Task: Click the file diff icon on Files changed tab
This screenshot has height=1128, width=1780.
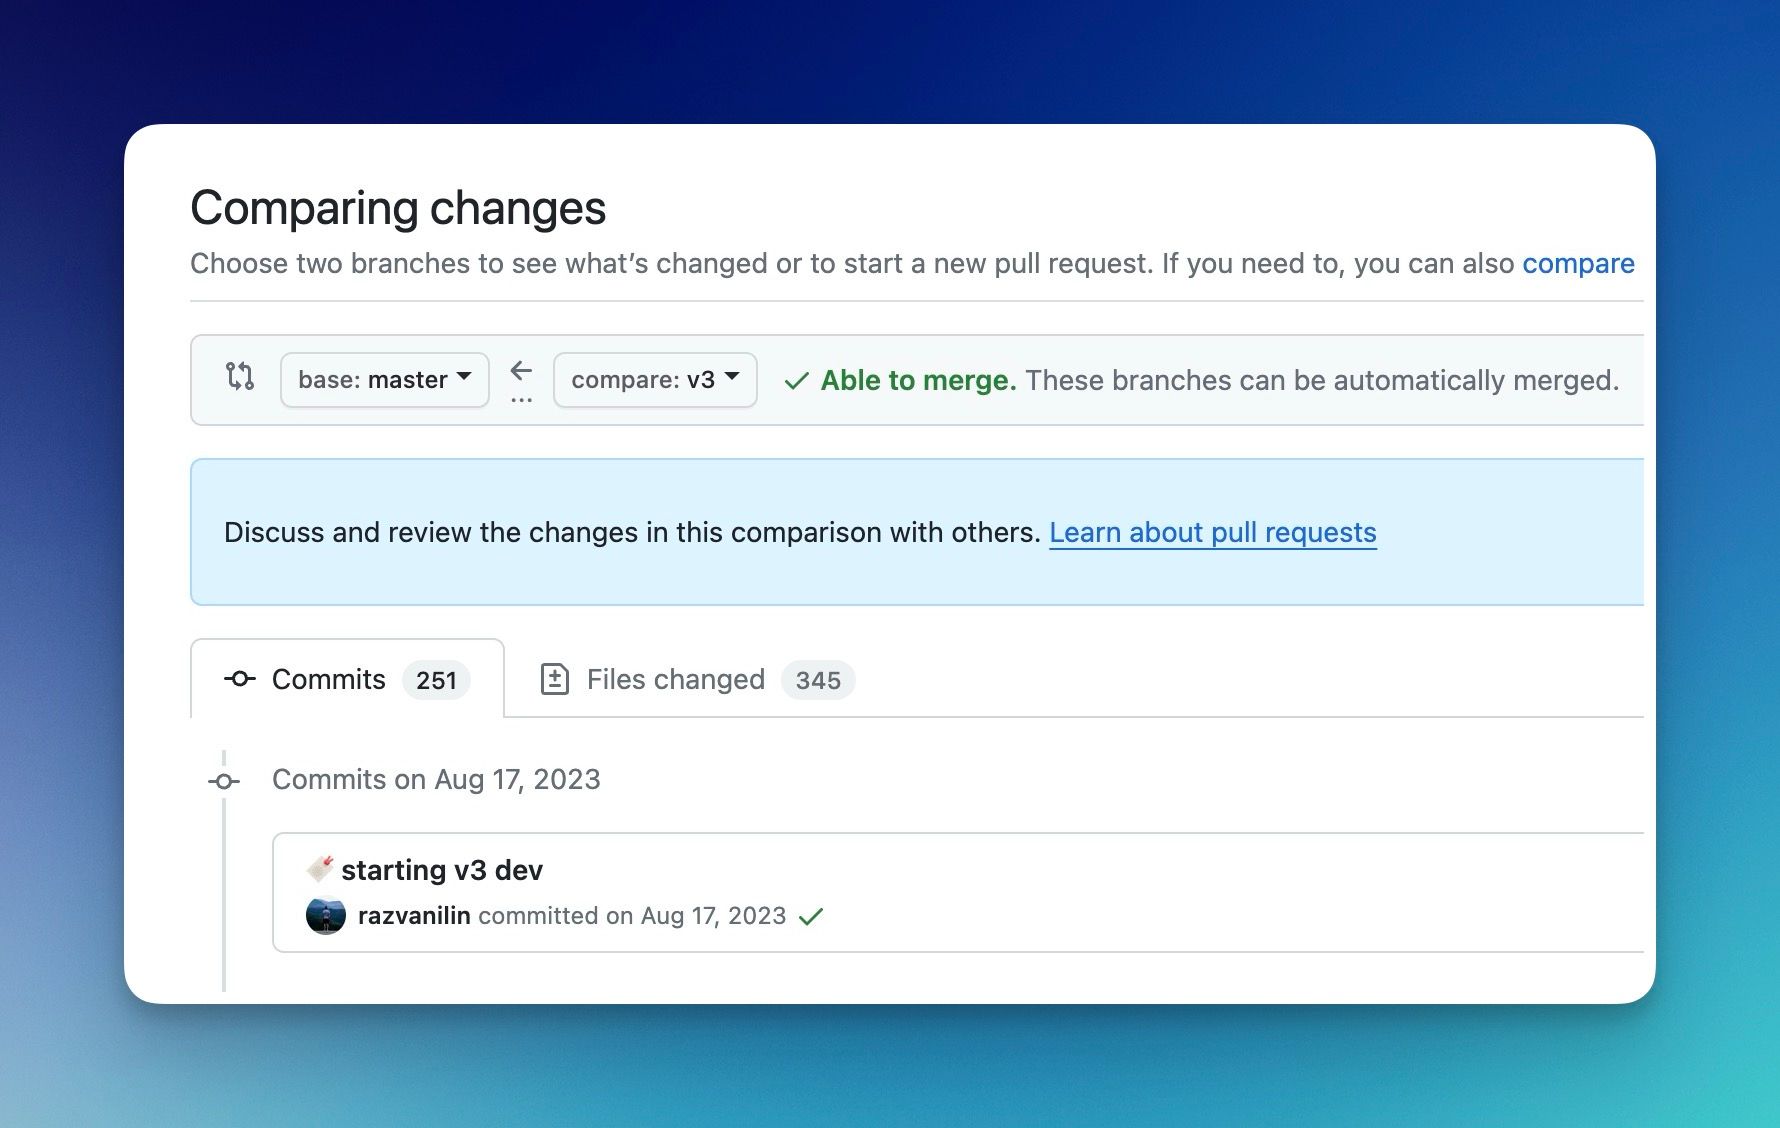Action: click(x=557, y=678)
